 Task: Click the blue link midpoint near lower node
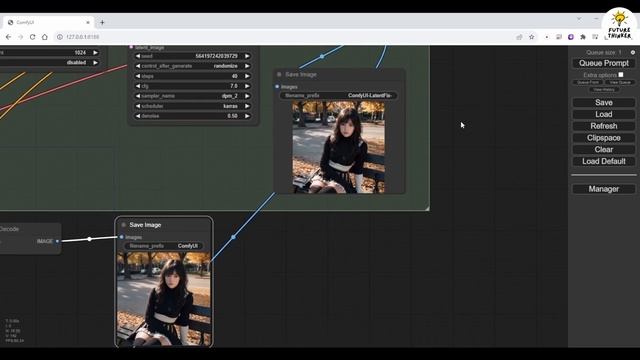coord(233,237)
